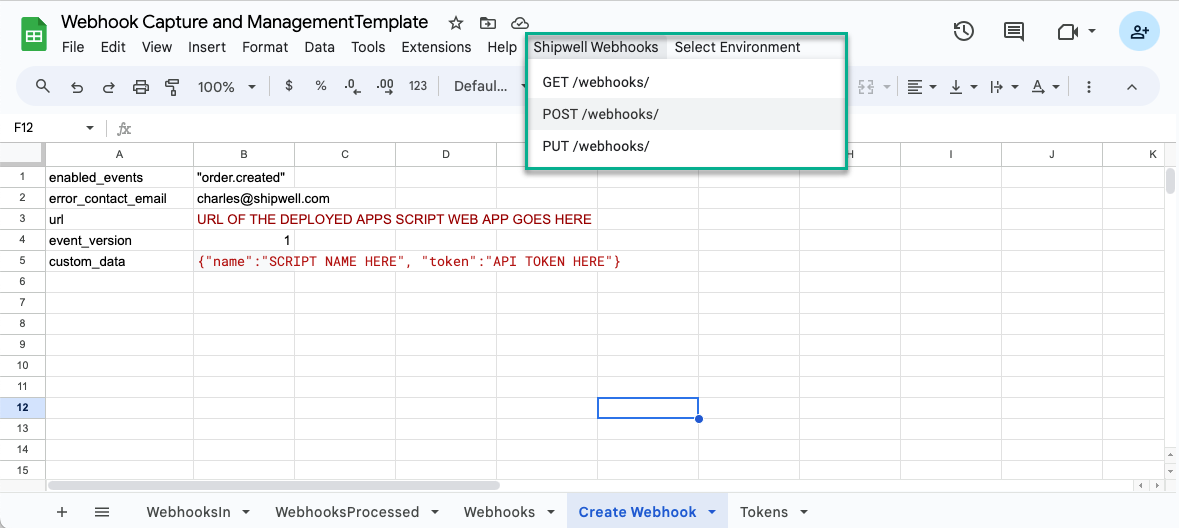Open the Help menu

[x=502, y=47]
